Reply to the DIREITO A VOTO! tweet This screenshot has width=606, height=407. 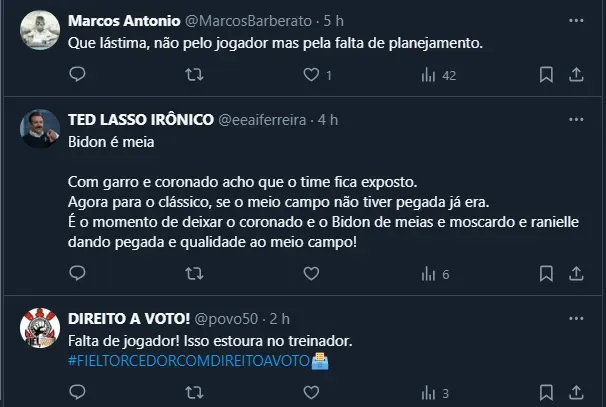click(78, 393)
